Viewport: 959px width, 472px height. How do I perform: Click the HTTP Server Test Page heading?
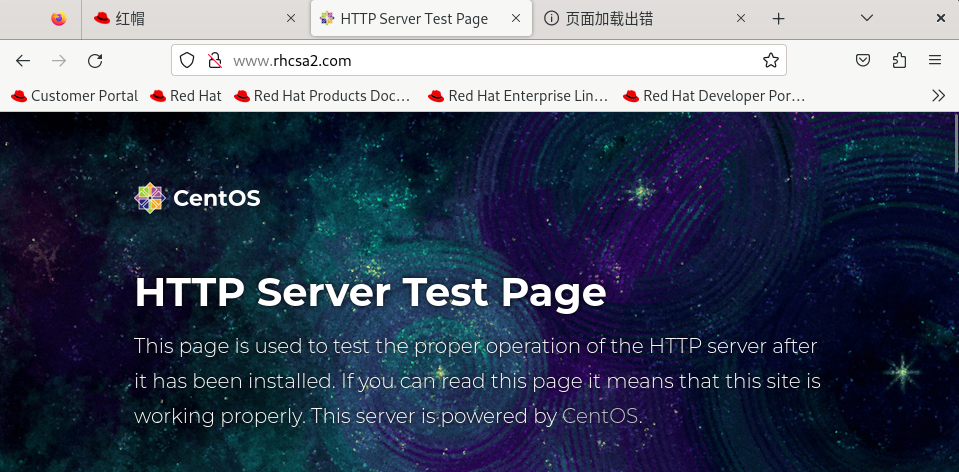(370, 292)
